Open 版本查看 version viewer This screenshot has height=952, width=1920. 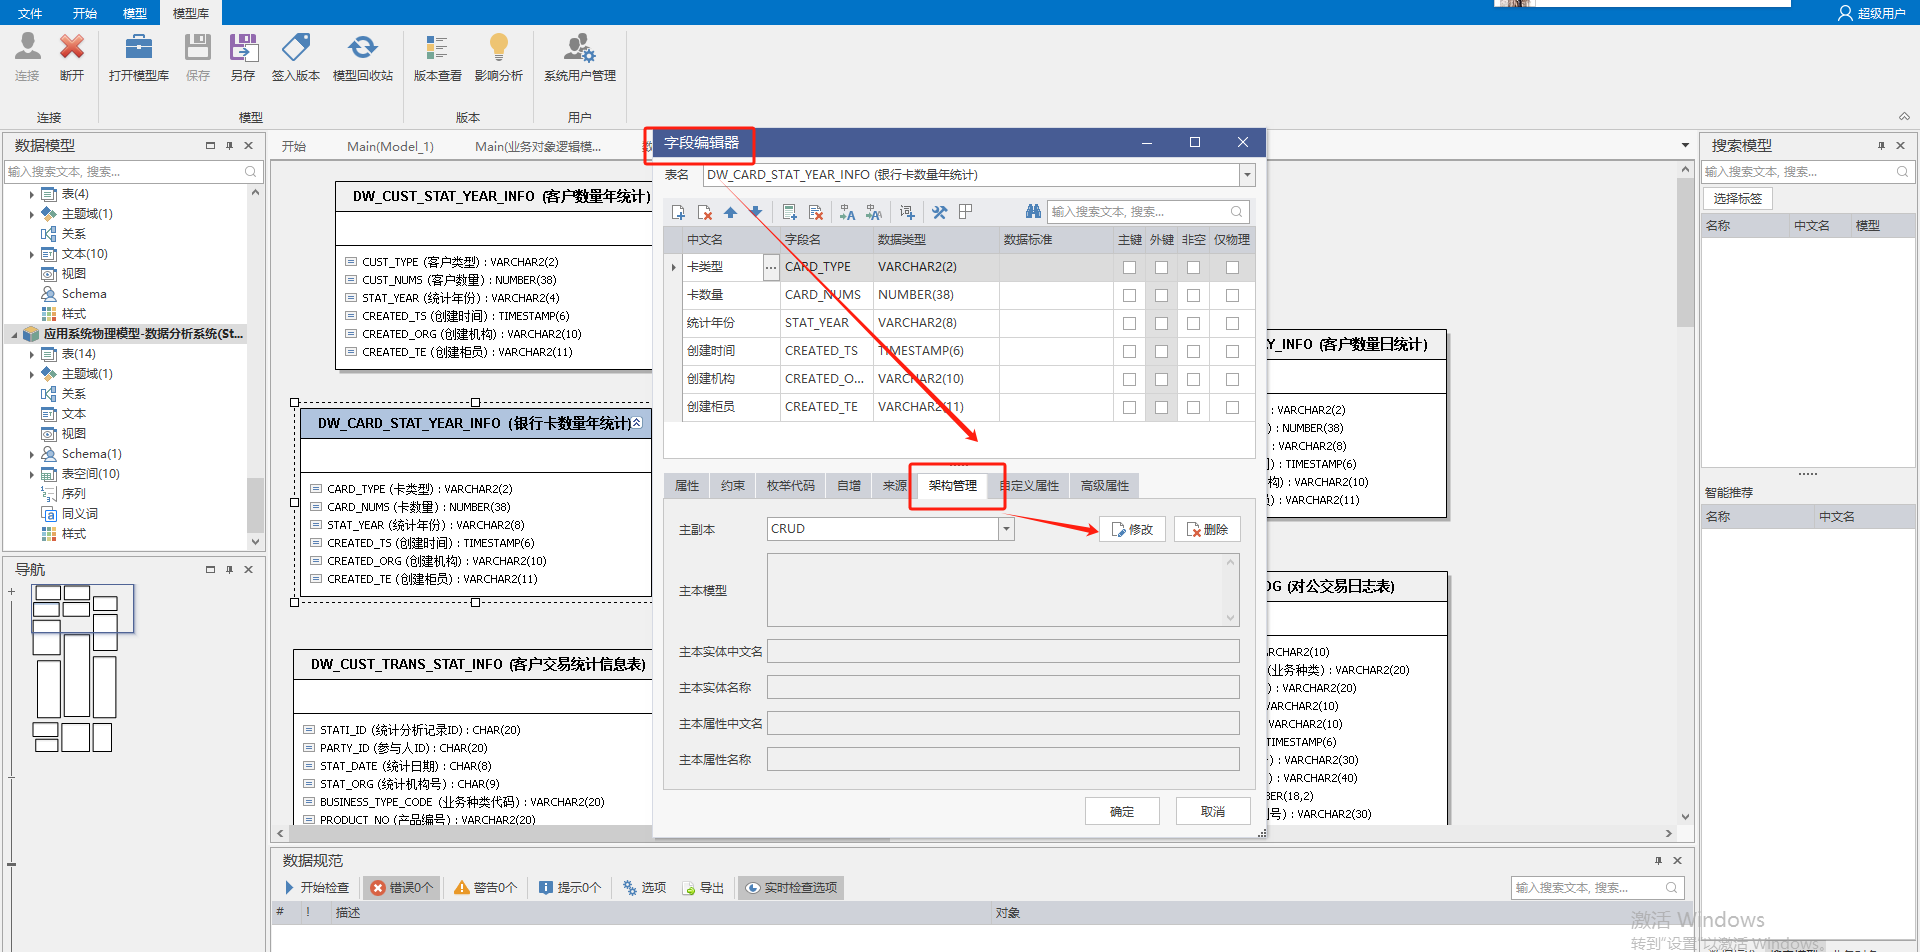(x=438, y=57)
